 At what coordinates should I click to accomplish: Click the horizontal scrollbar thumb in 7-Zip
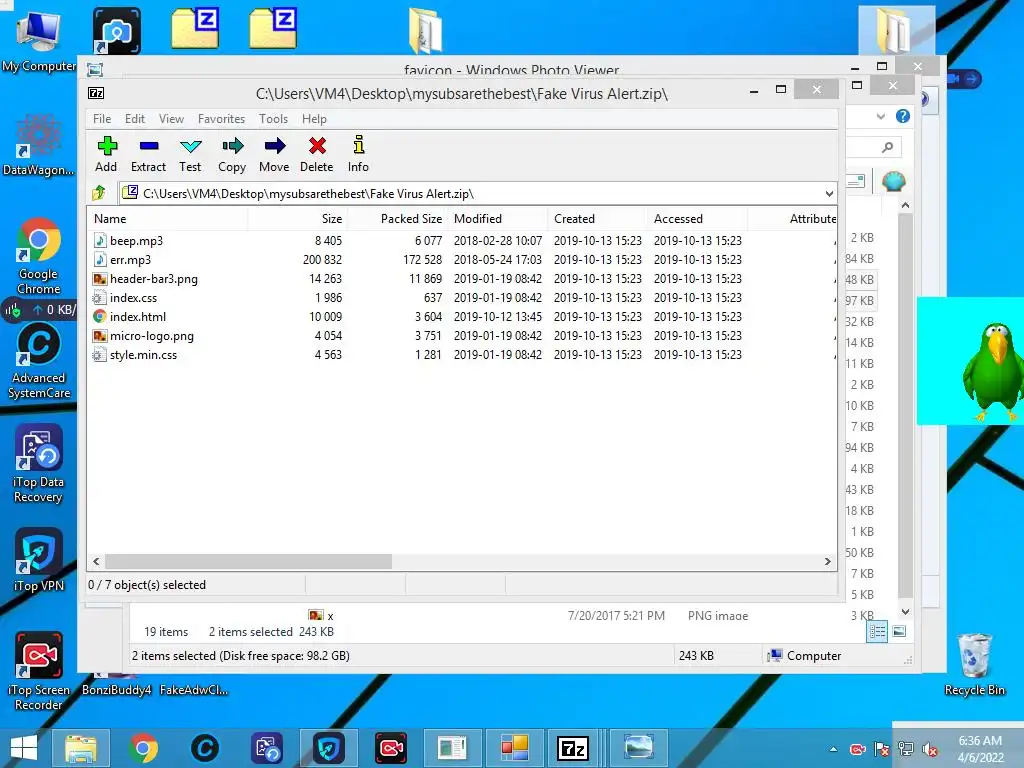click(248, 561)
